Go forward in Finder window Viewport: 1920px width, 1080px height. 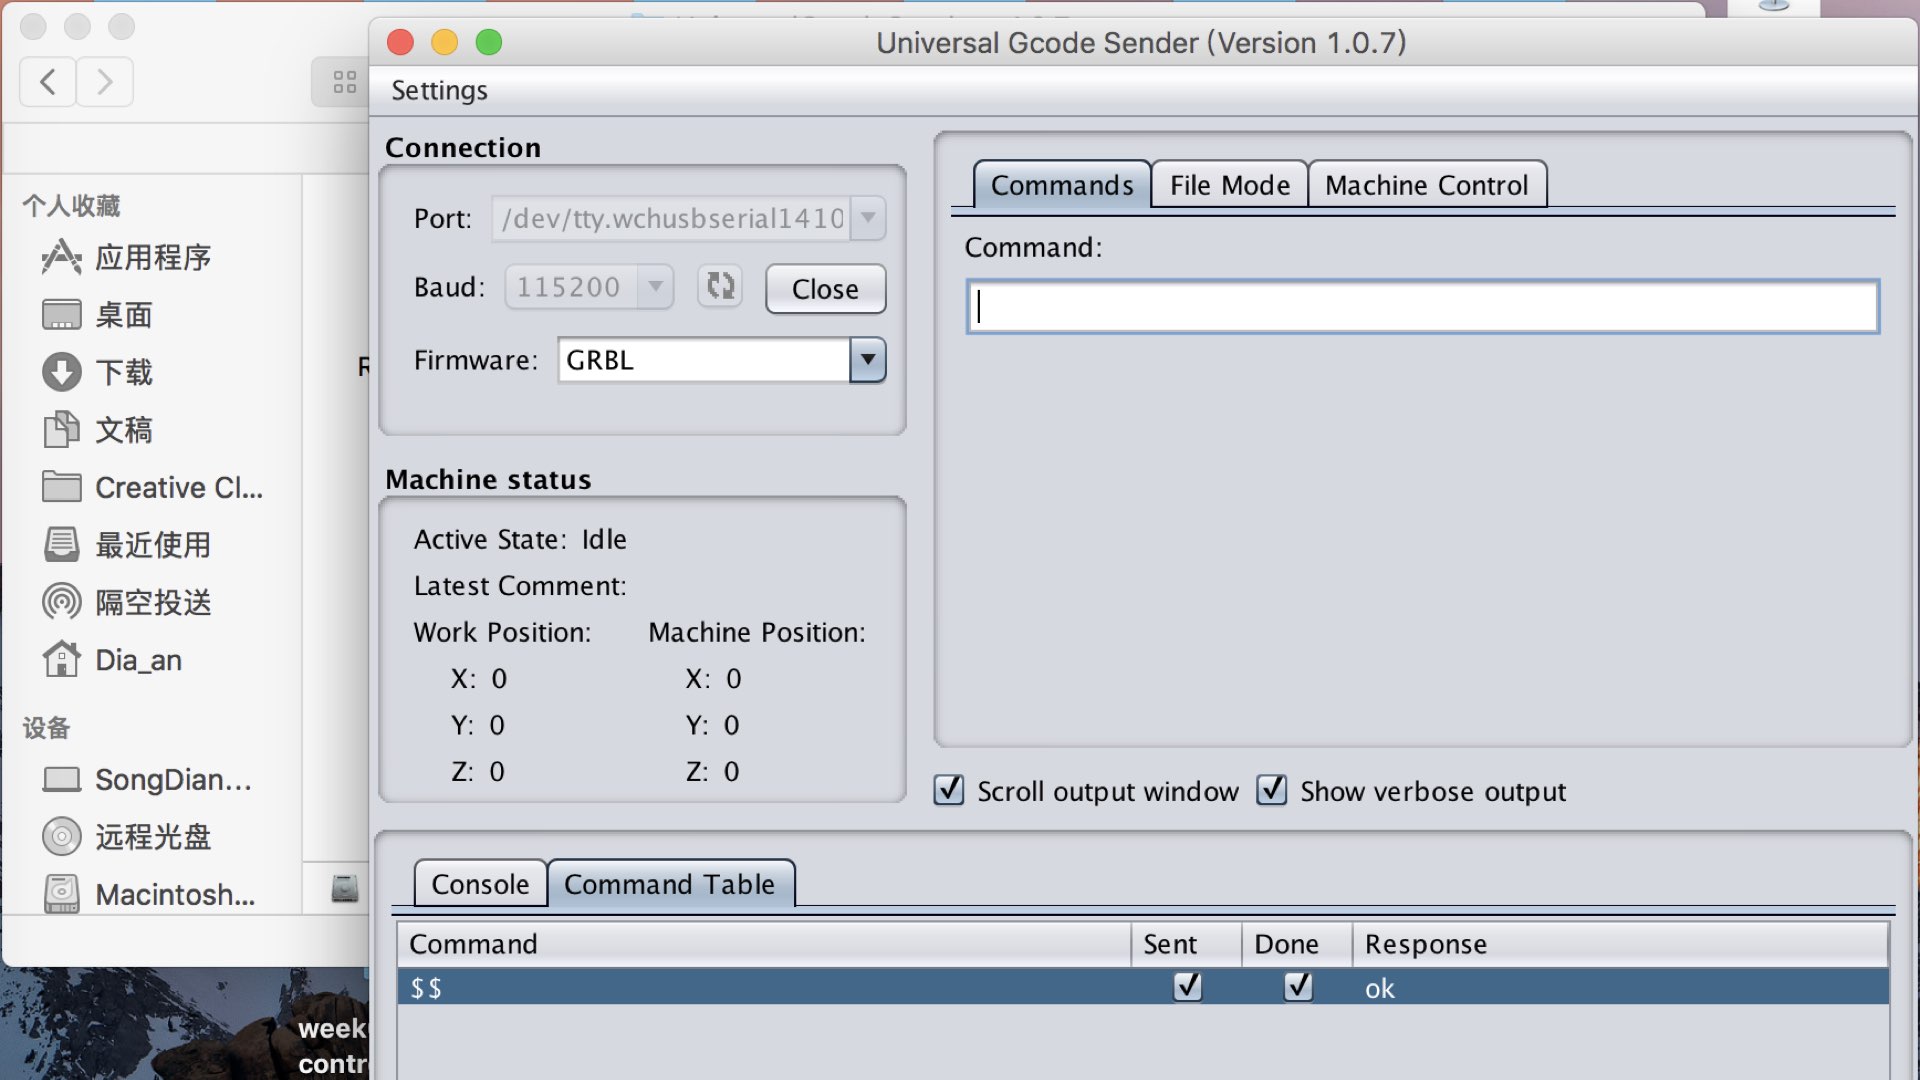click(104, 82)
